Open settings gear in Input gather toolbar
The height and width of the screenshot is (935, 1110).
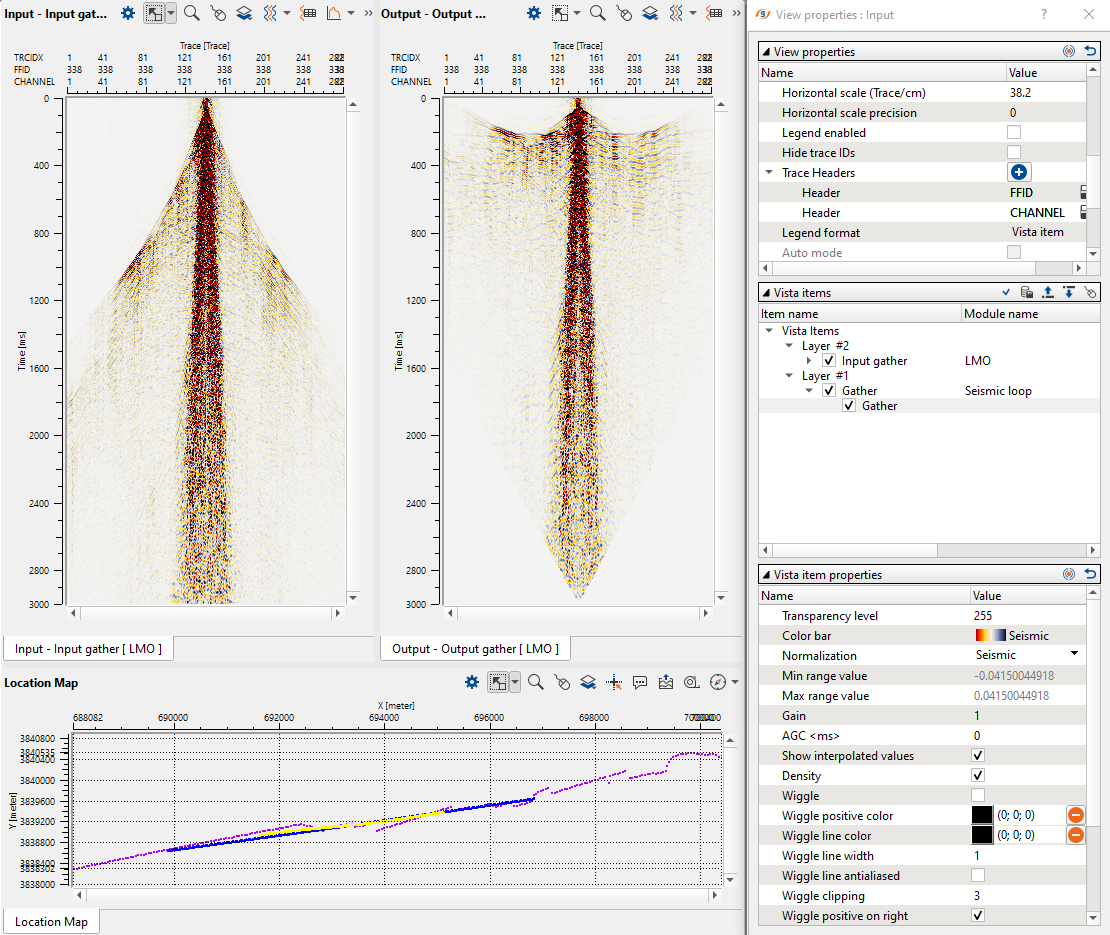[127, 13]
